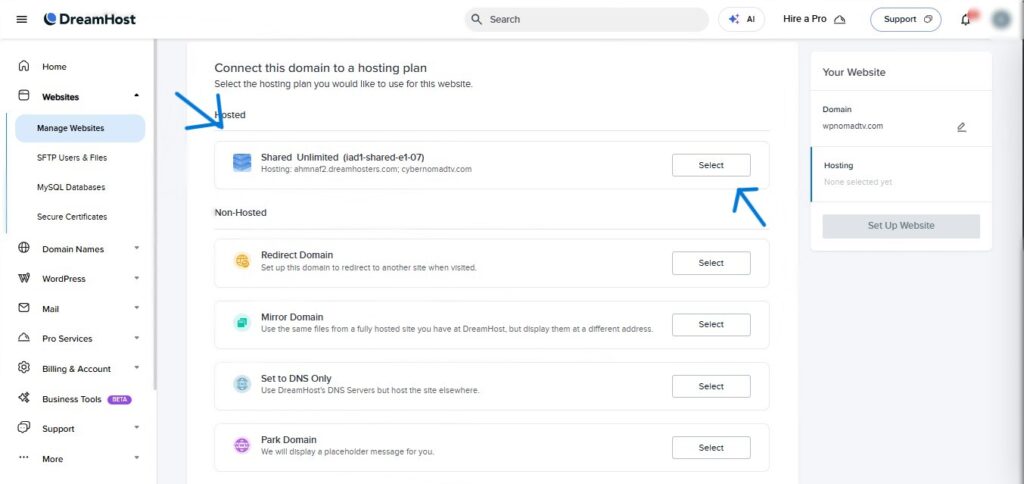The height and width of the screenshot is (484, 1024).
Task: Expand the Domain Names section arrow
Action: pos(136,248)
